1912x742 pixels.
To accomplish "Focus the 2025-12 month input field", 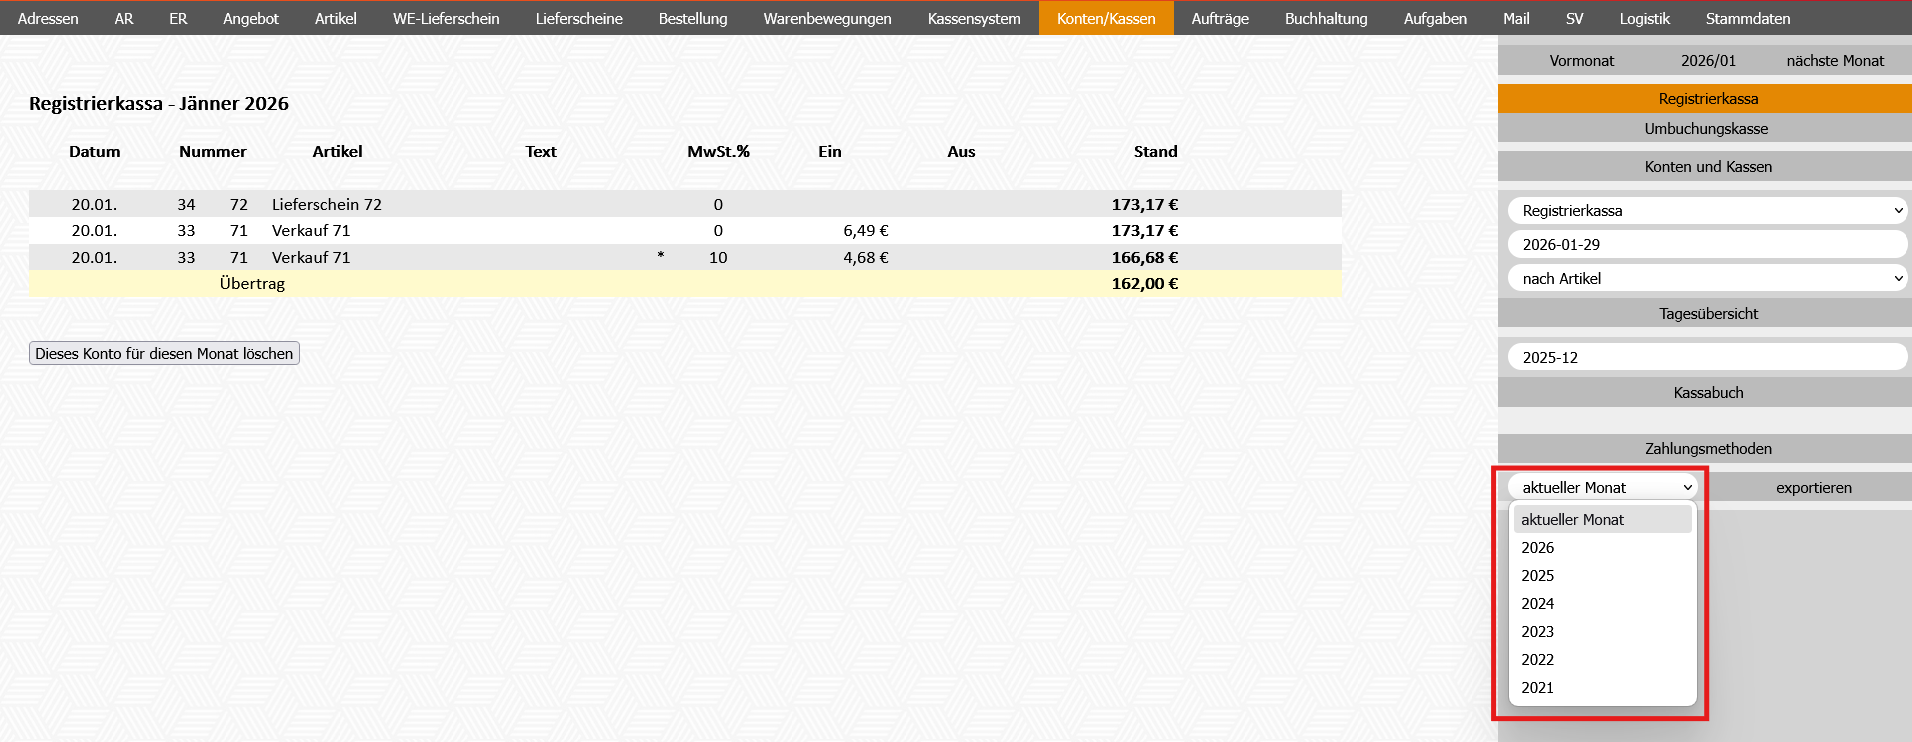I will [1706, 358].
